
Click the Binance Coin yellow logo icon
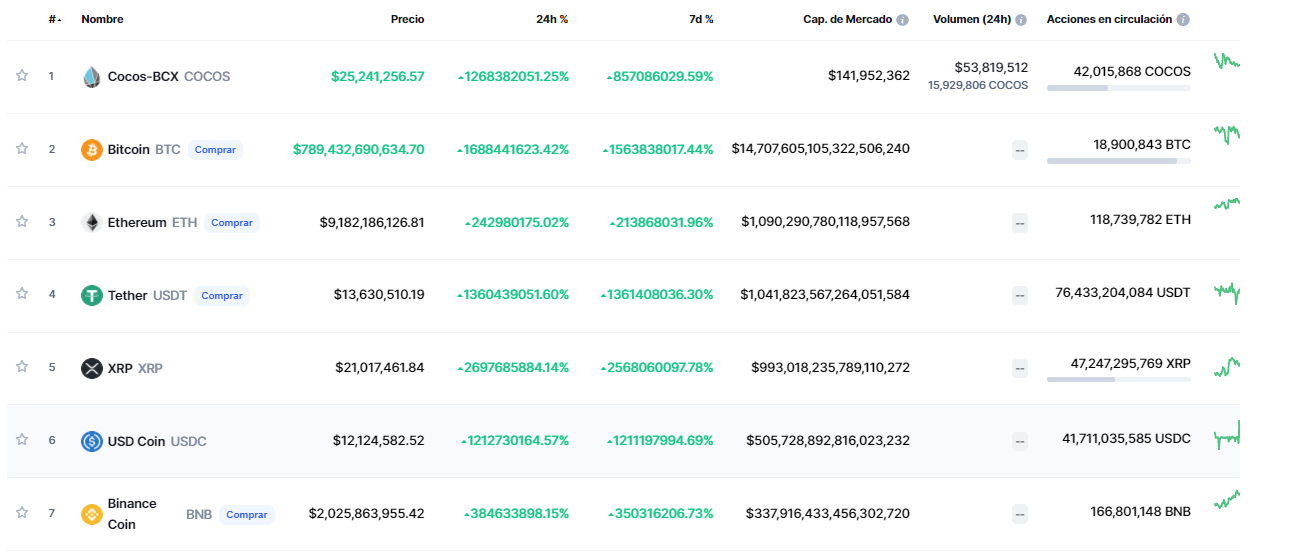pos(92,515)
